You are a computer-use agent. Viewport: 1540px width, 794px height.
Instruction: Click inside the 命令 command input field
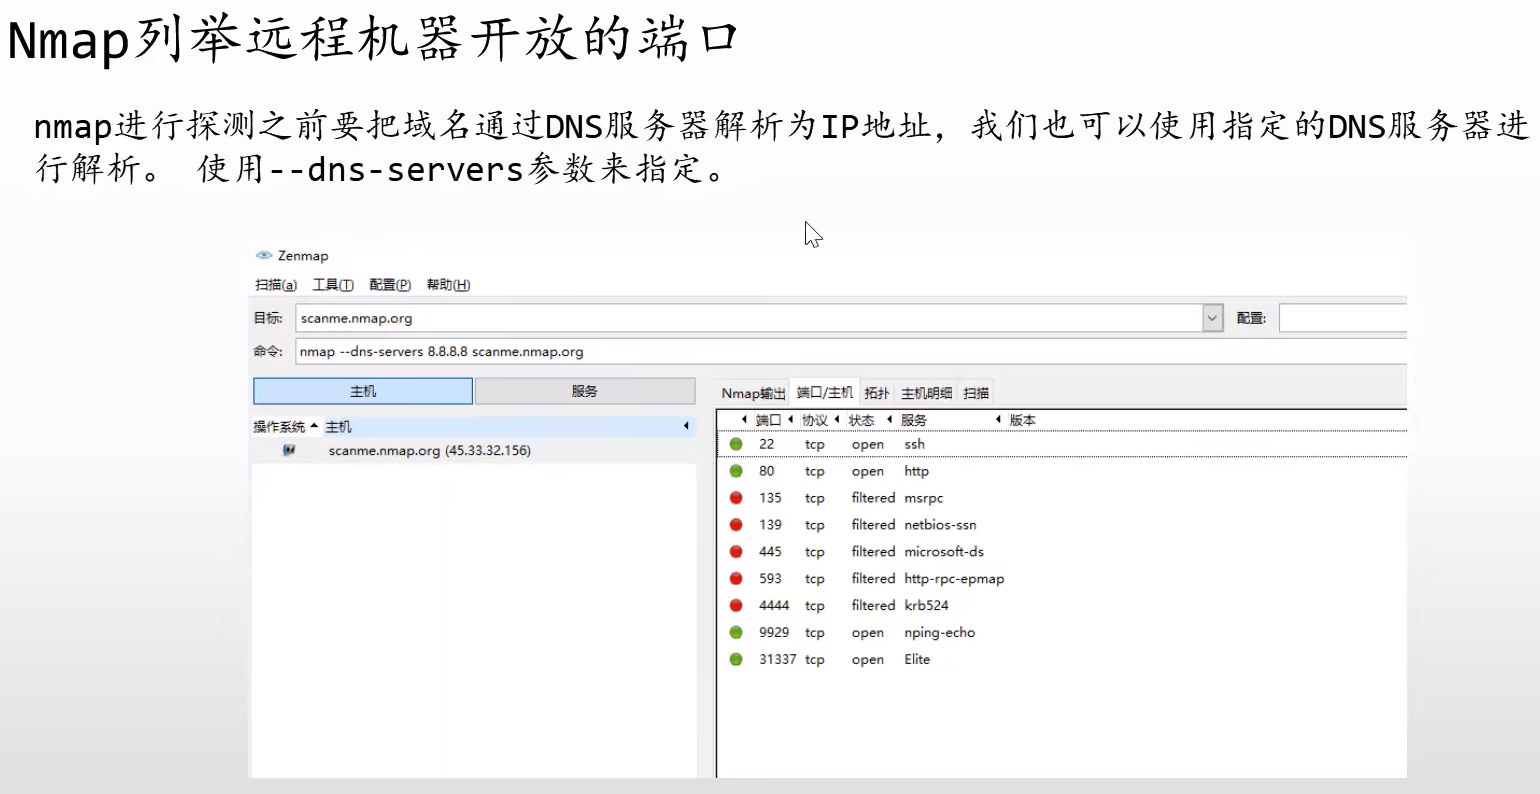coord(600,351)
